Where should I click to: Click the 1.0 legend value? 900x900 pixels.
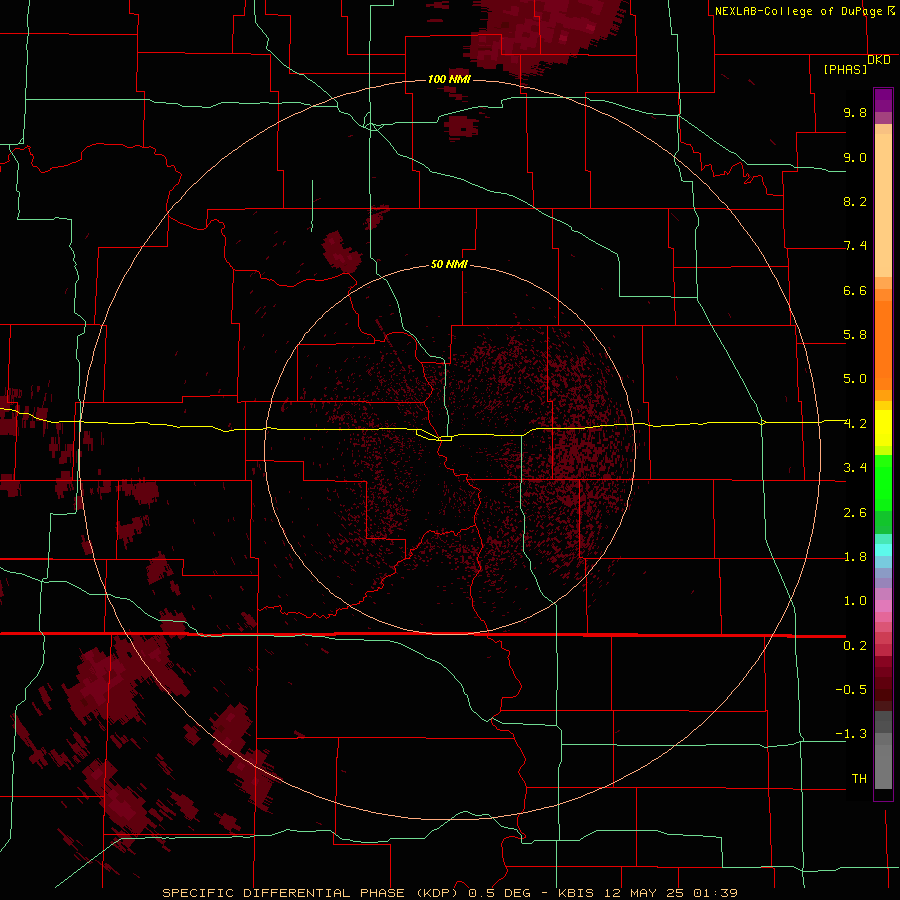tap(855, 601)
